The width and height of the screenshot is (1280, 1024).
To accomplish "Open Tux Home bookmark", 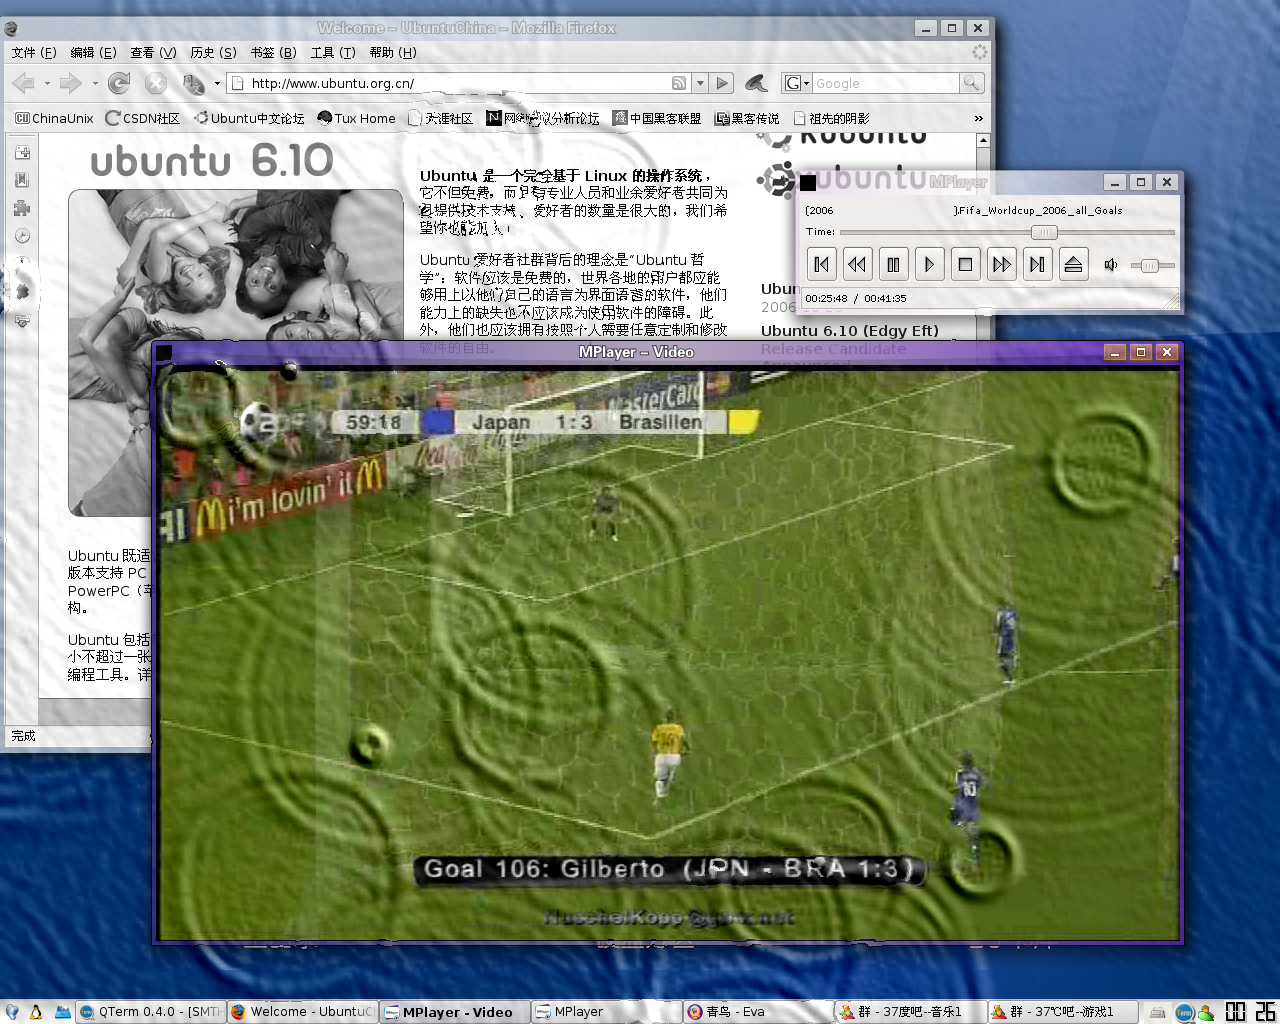I will coord(356,118).
